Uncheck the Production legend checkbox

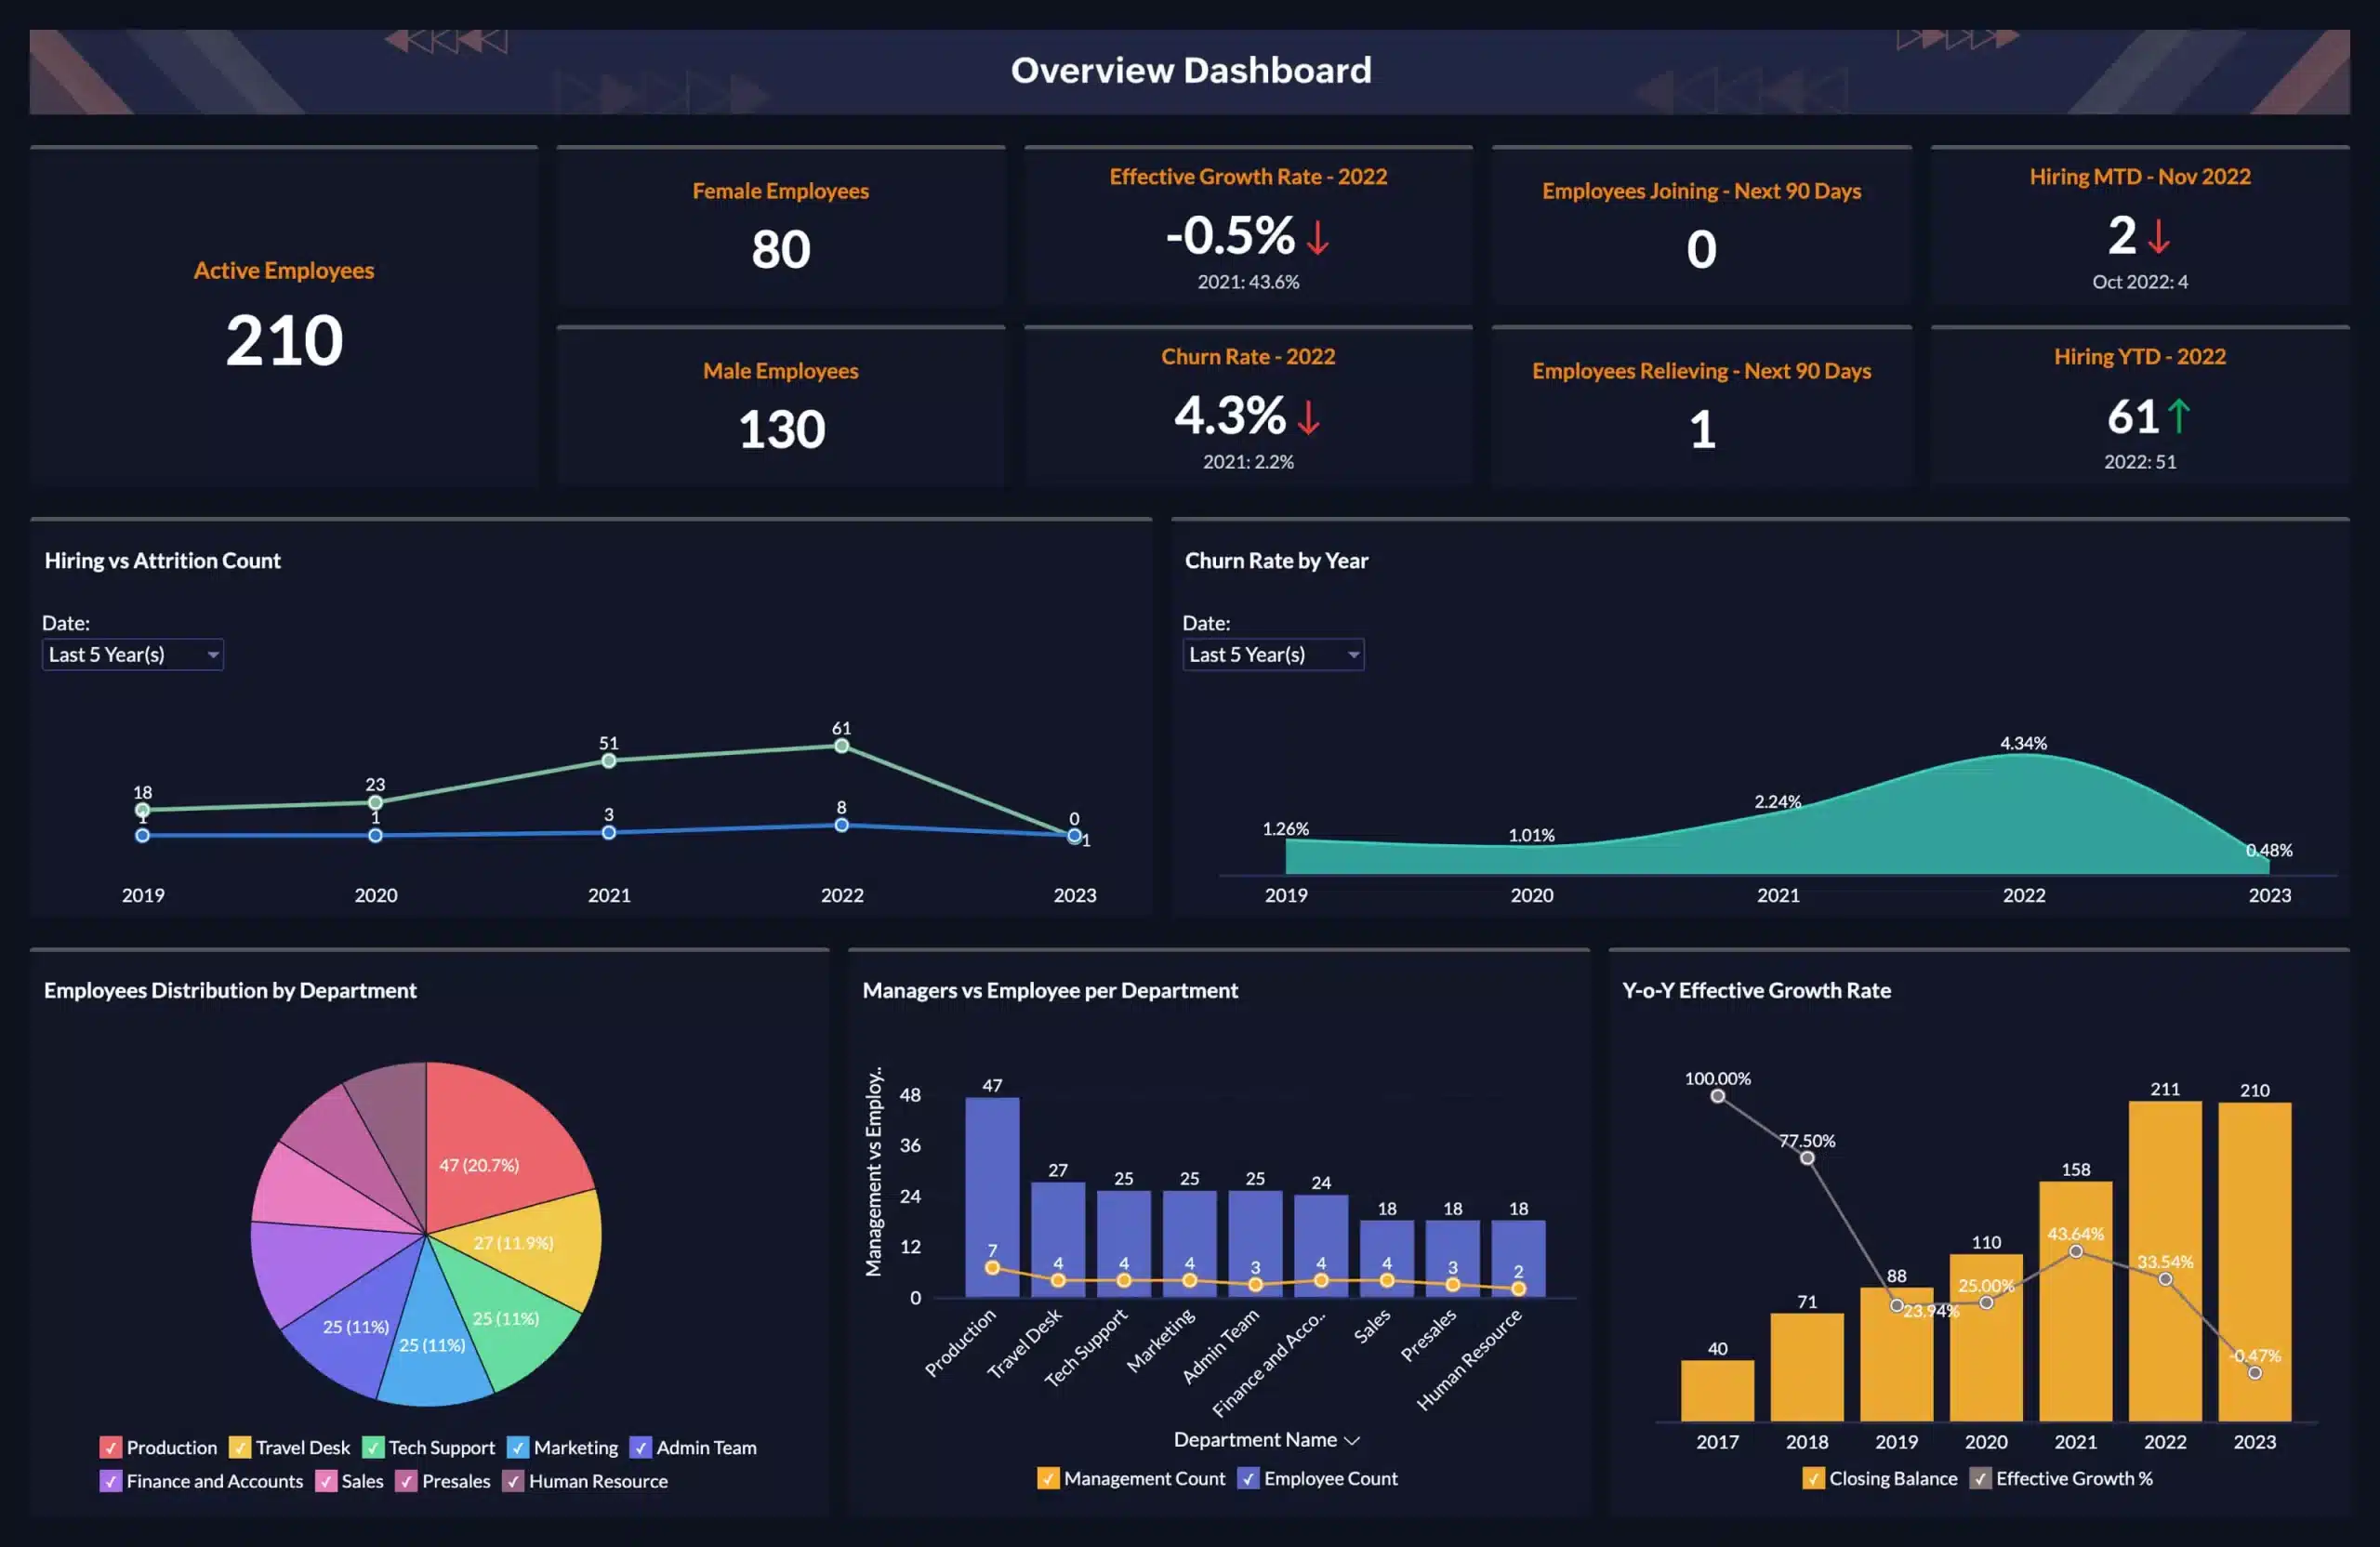coord(110,1447)
